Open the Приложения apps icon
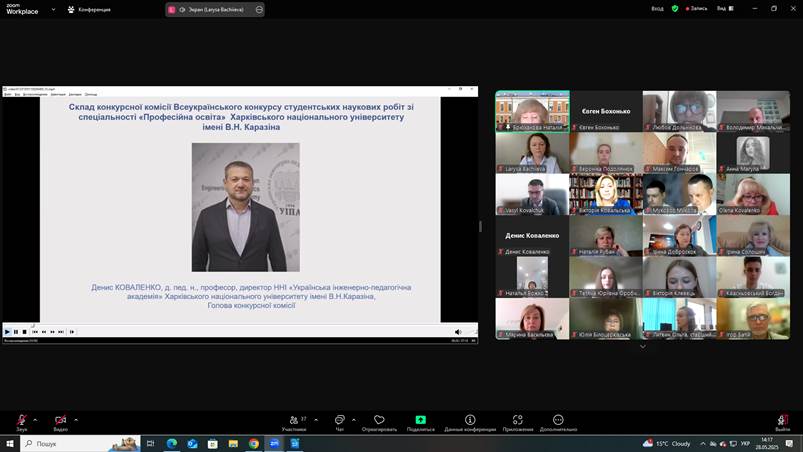Viewport: 803px width, 452px height. (x=517, y=421)
